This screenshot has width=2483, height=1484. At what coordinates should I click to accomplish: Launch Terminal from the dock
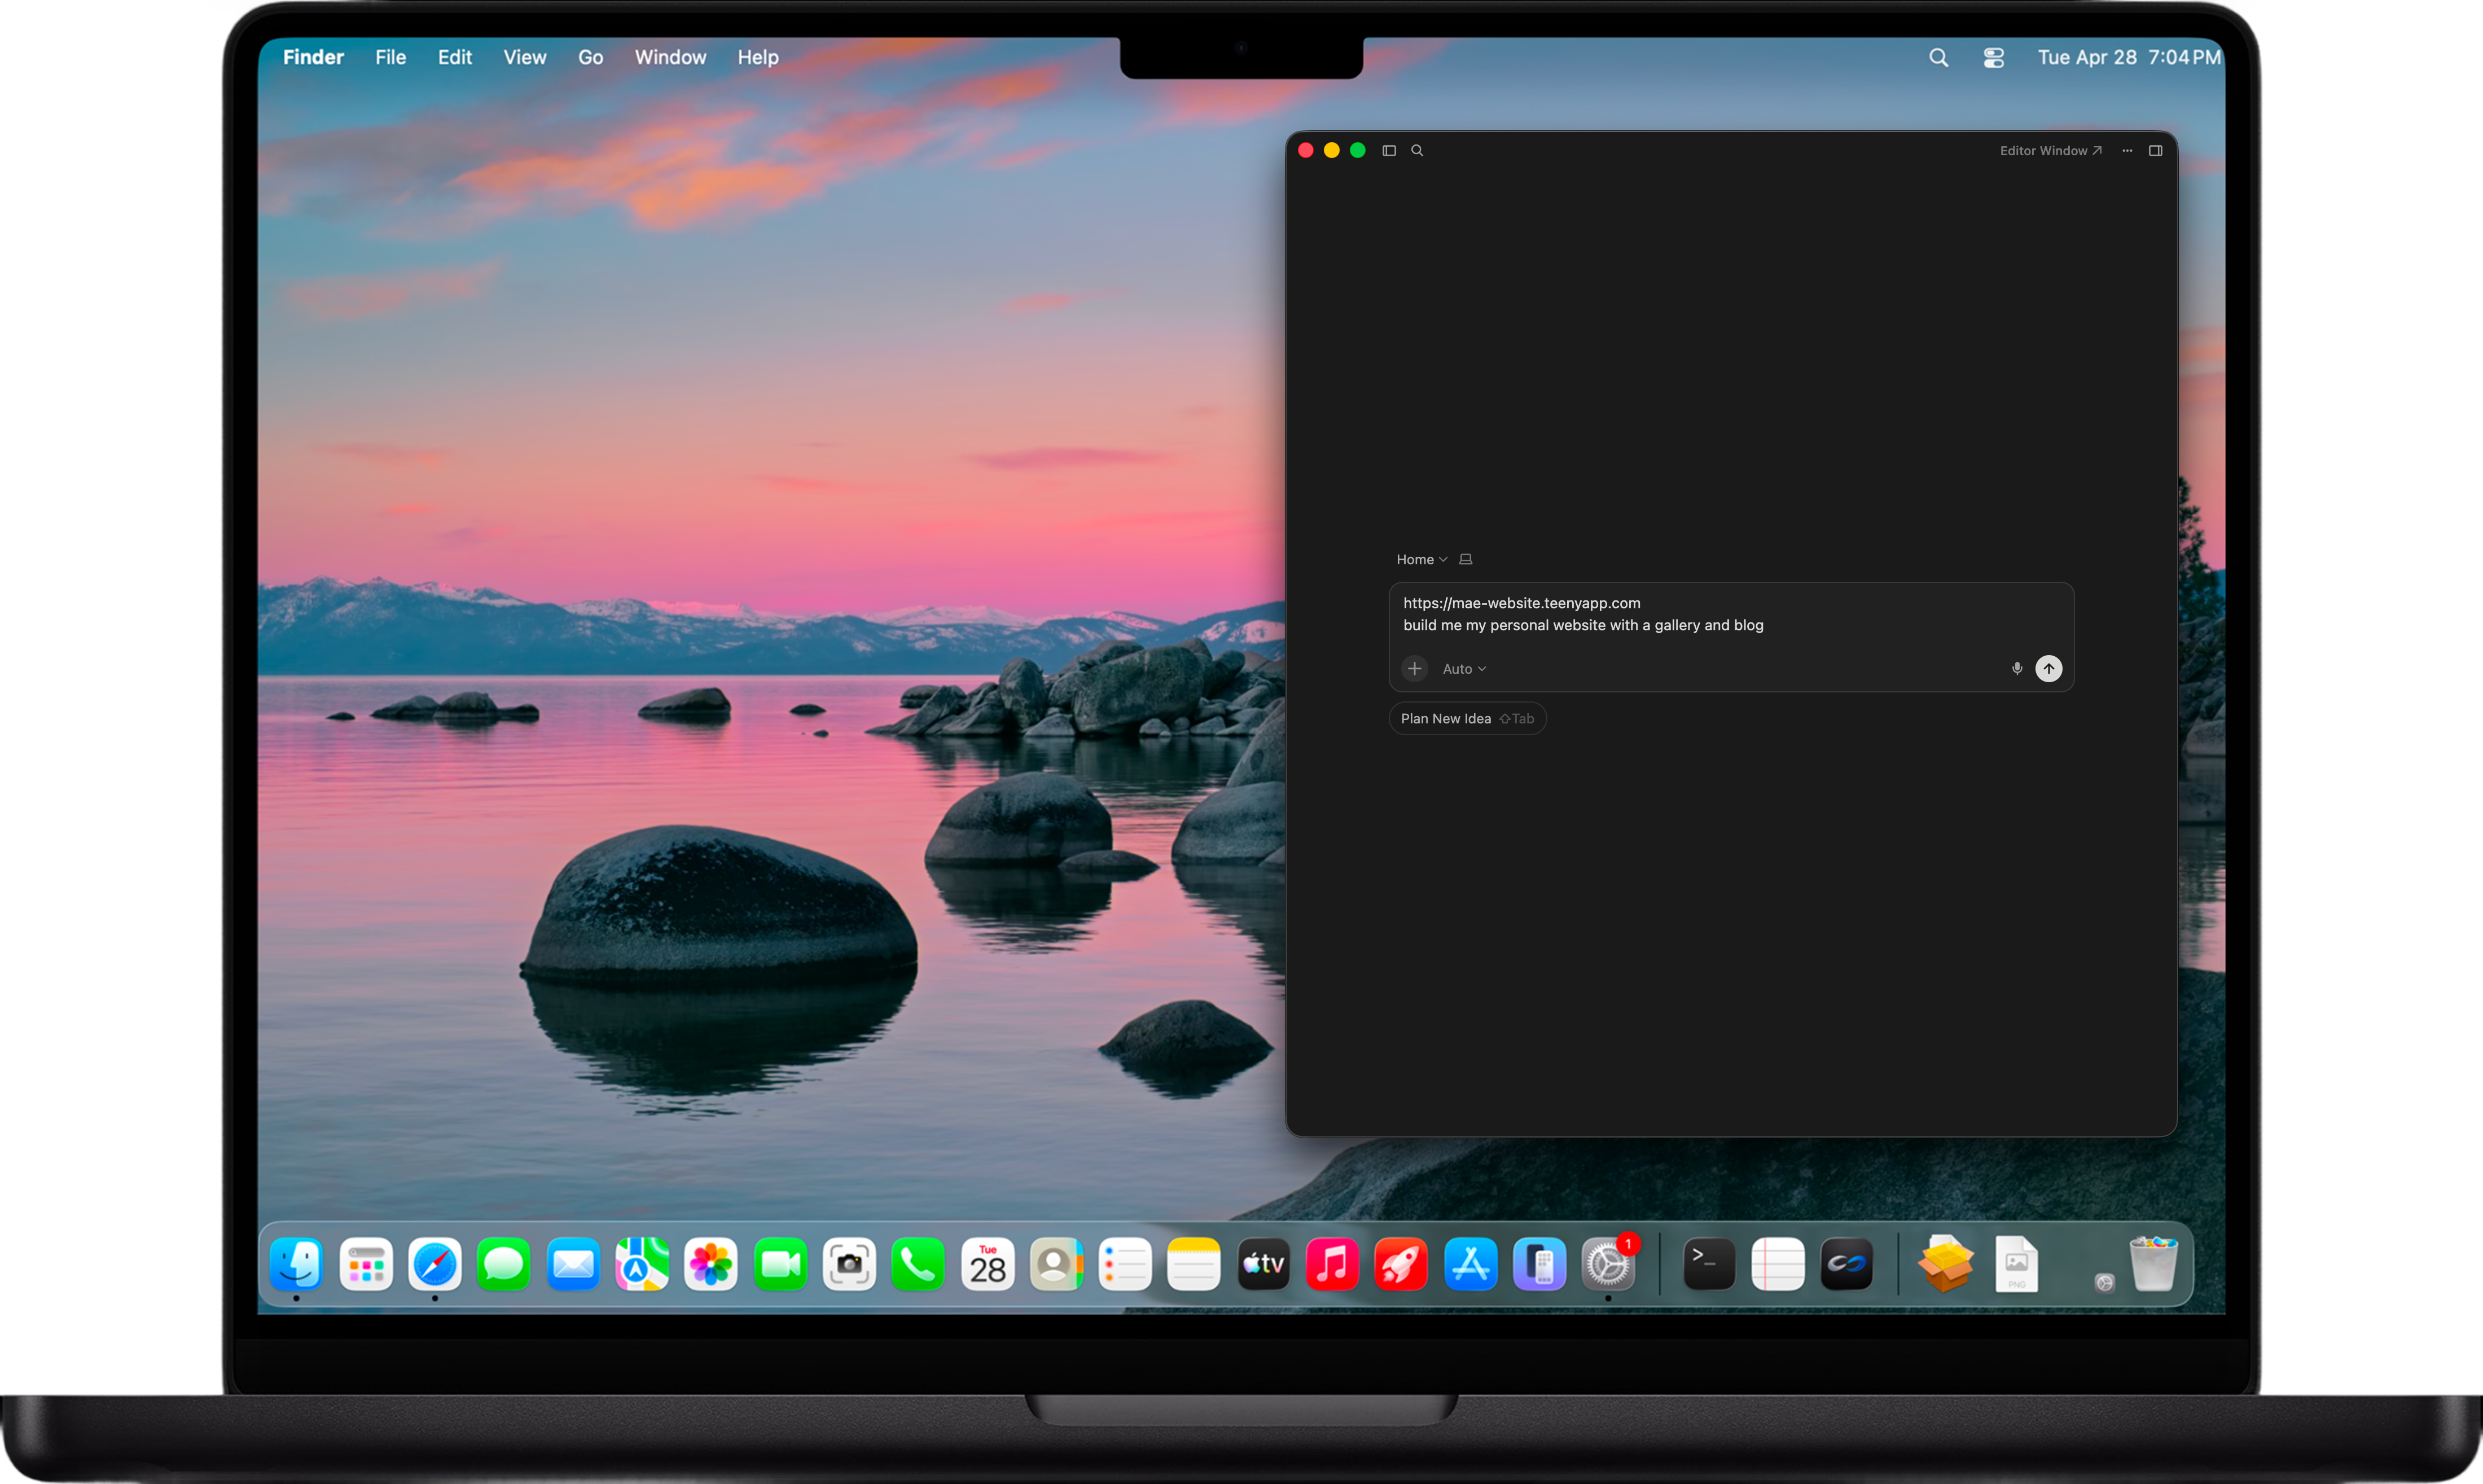click(x=1709, y=1265)
